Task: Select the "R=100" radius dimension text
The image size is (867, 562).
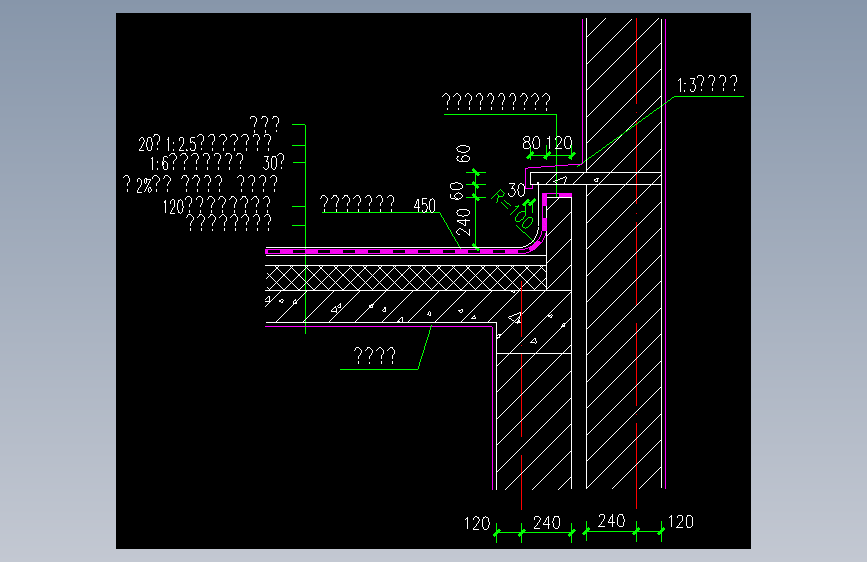Action: [513, 209]
